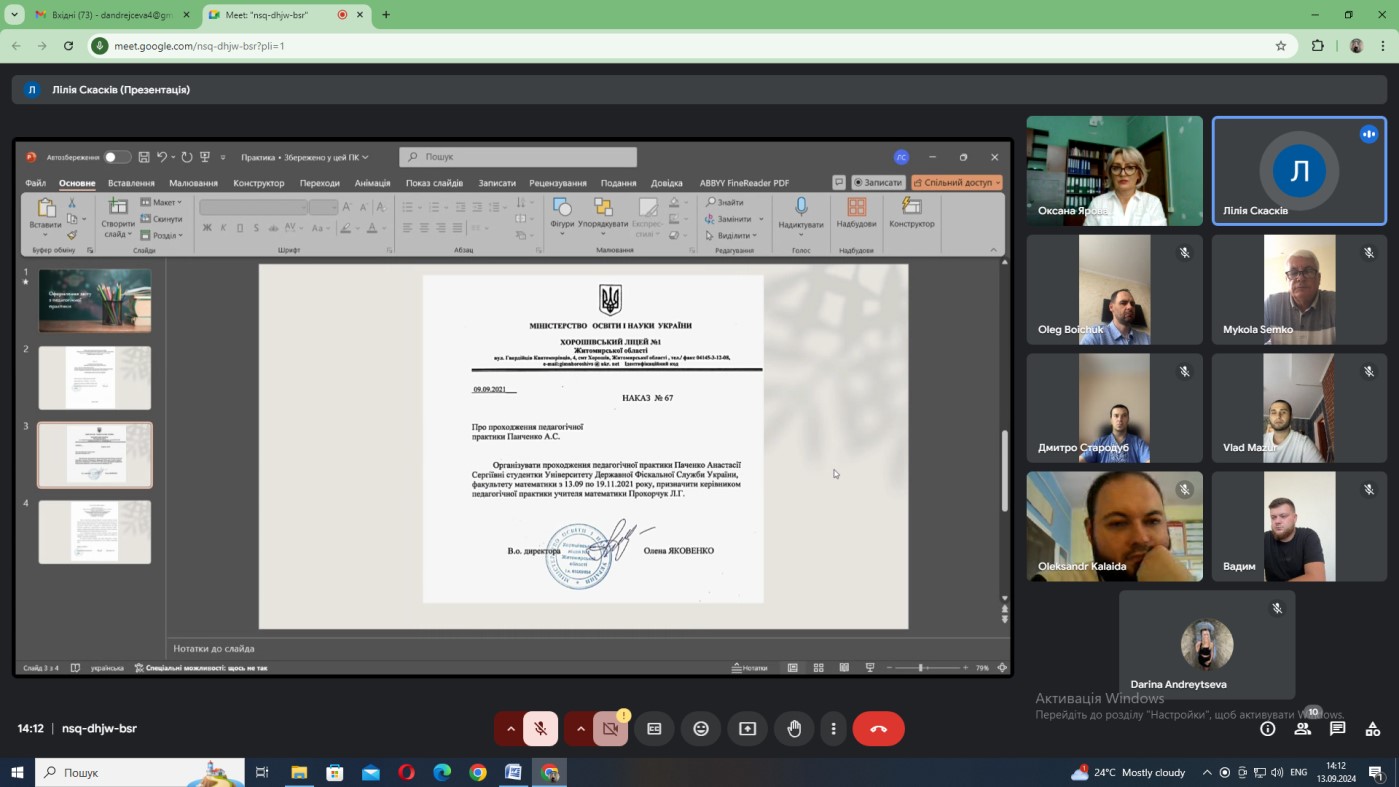Expand audio settings arrow beside microphone
This screenshot has width=1399, height=787.
coord(511,729)
